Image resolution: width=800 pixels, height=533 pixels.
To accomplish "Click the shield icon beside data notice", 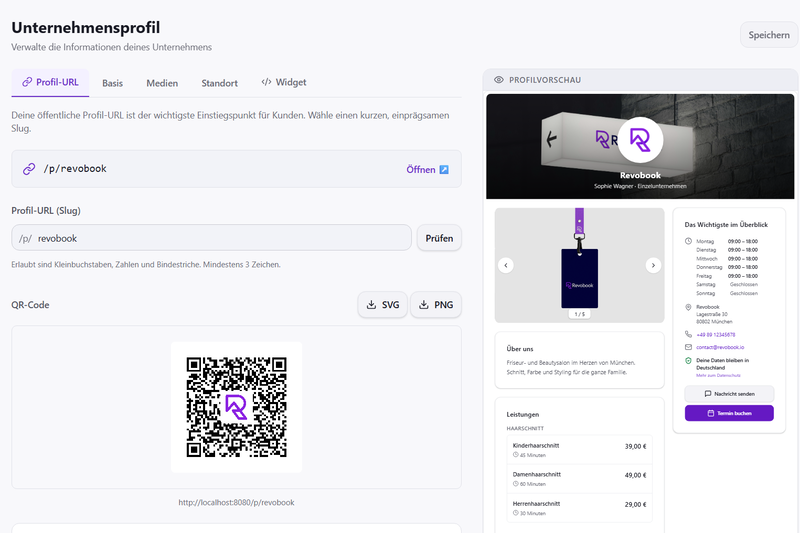I will pyautogui.click(x=688, y=361).
